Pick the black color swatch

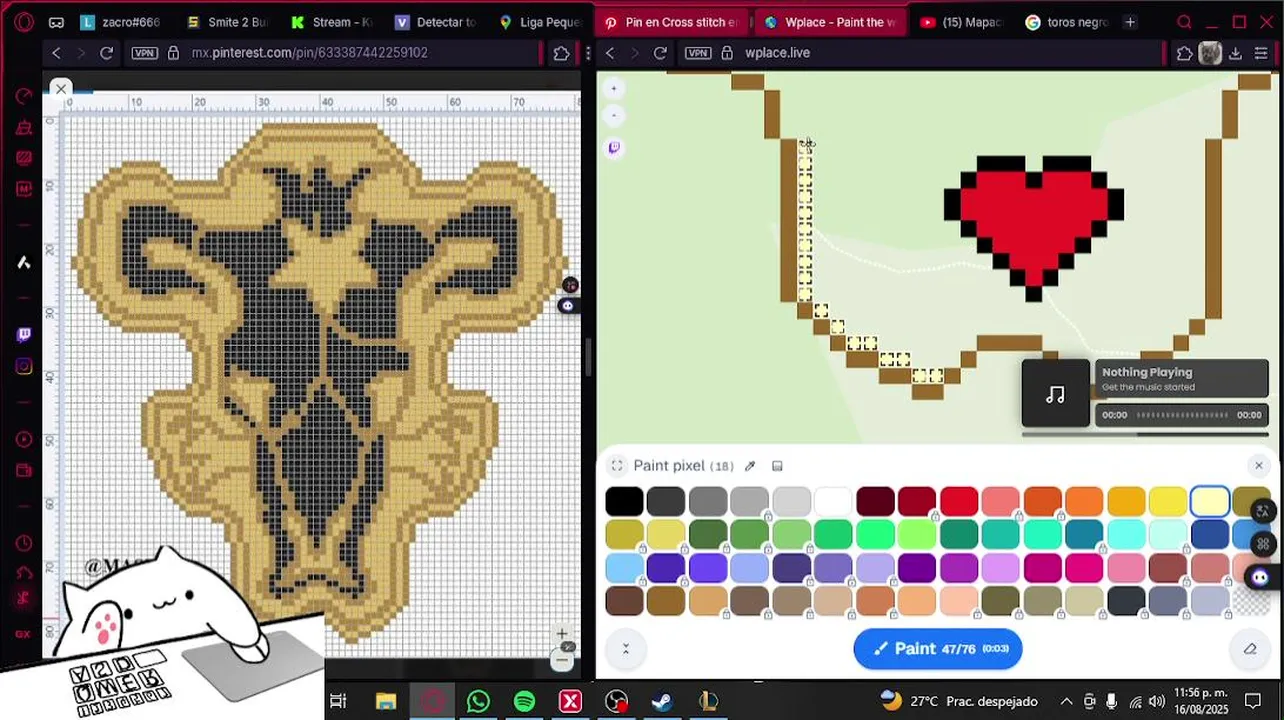(624, 501)
